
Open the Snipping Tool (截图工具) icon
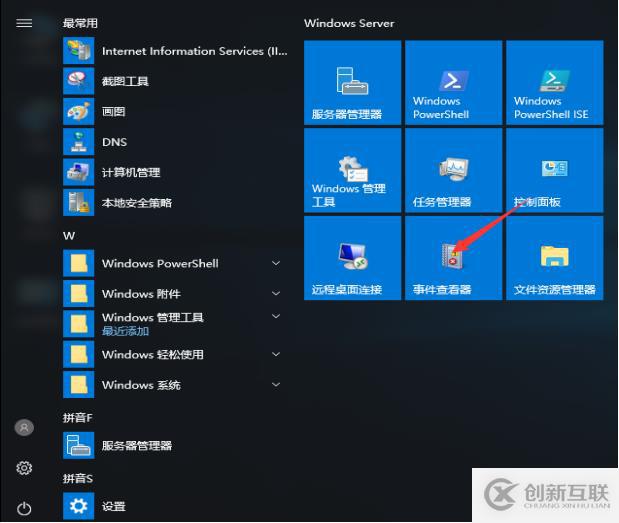(x=79, y=81)
